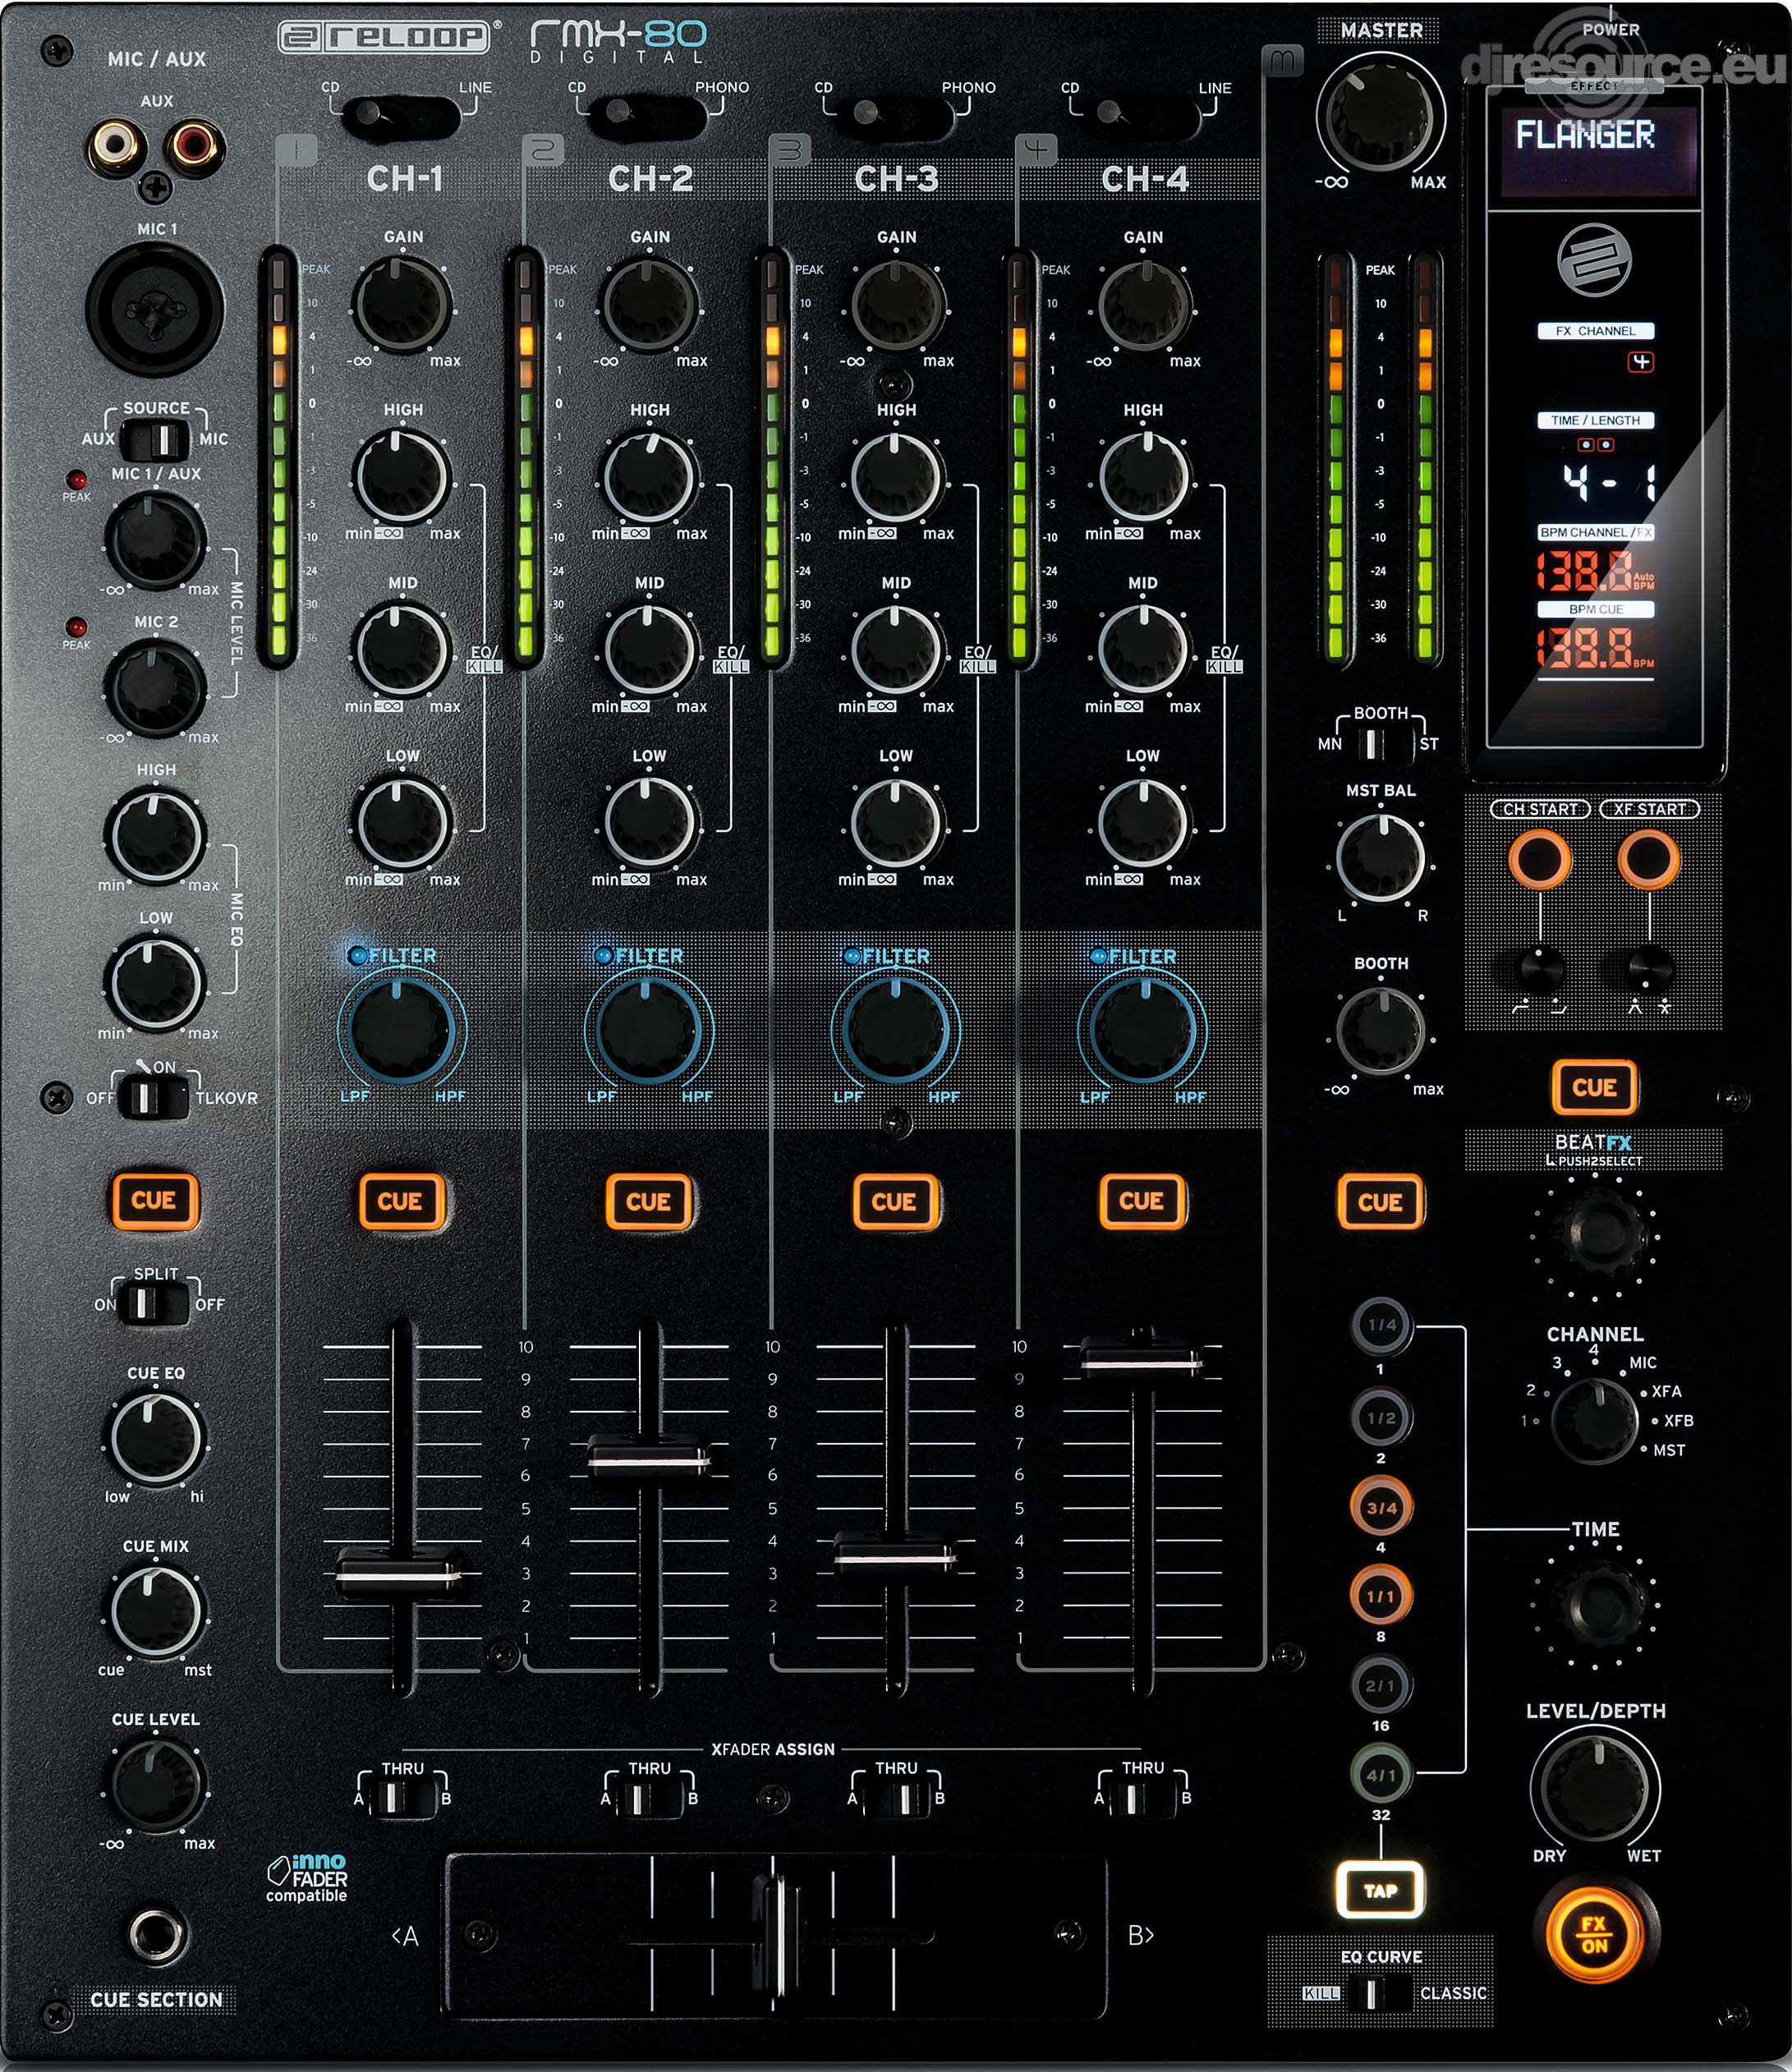Click the effect CUE button under XF START
The image size is (1792, 2072).
click(x=1594, y=1087)
